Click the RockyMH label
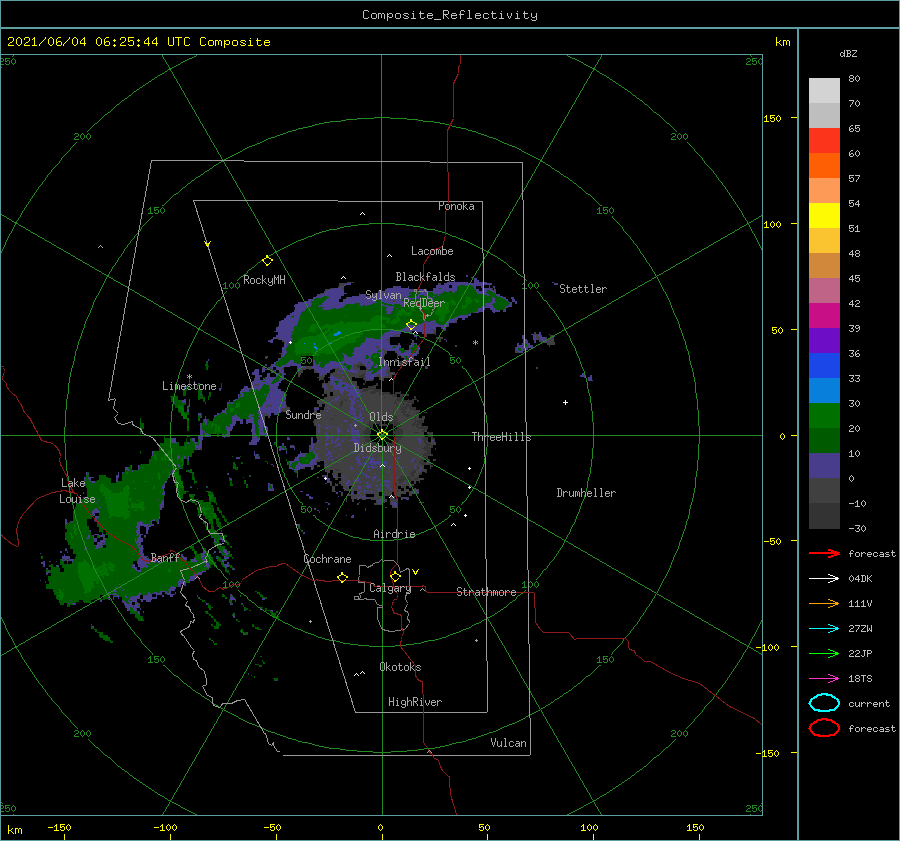The width and height of the screenshot is (900, 841). (264, 280)
